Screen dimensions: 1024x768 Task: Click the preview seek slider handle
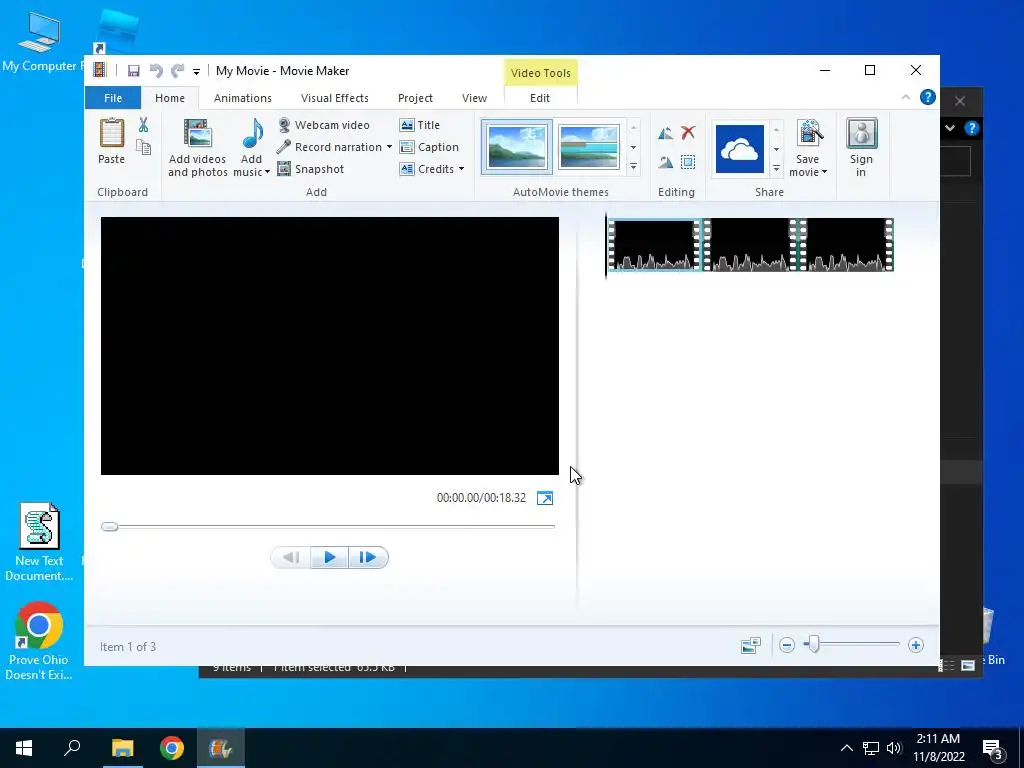[x=110, y=526]
